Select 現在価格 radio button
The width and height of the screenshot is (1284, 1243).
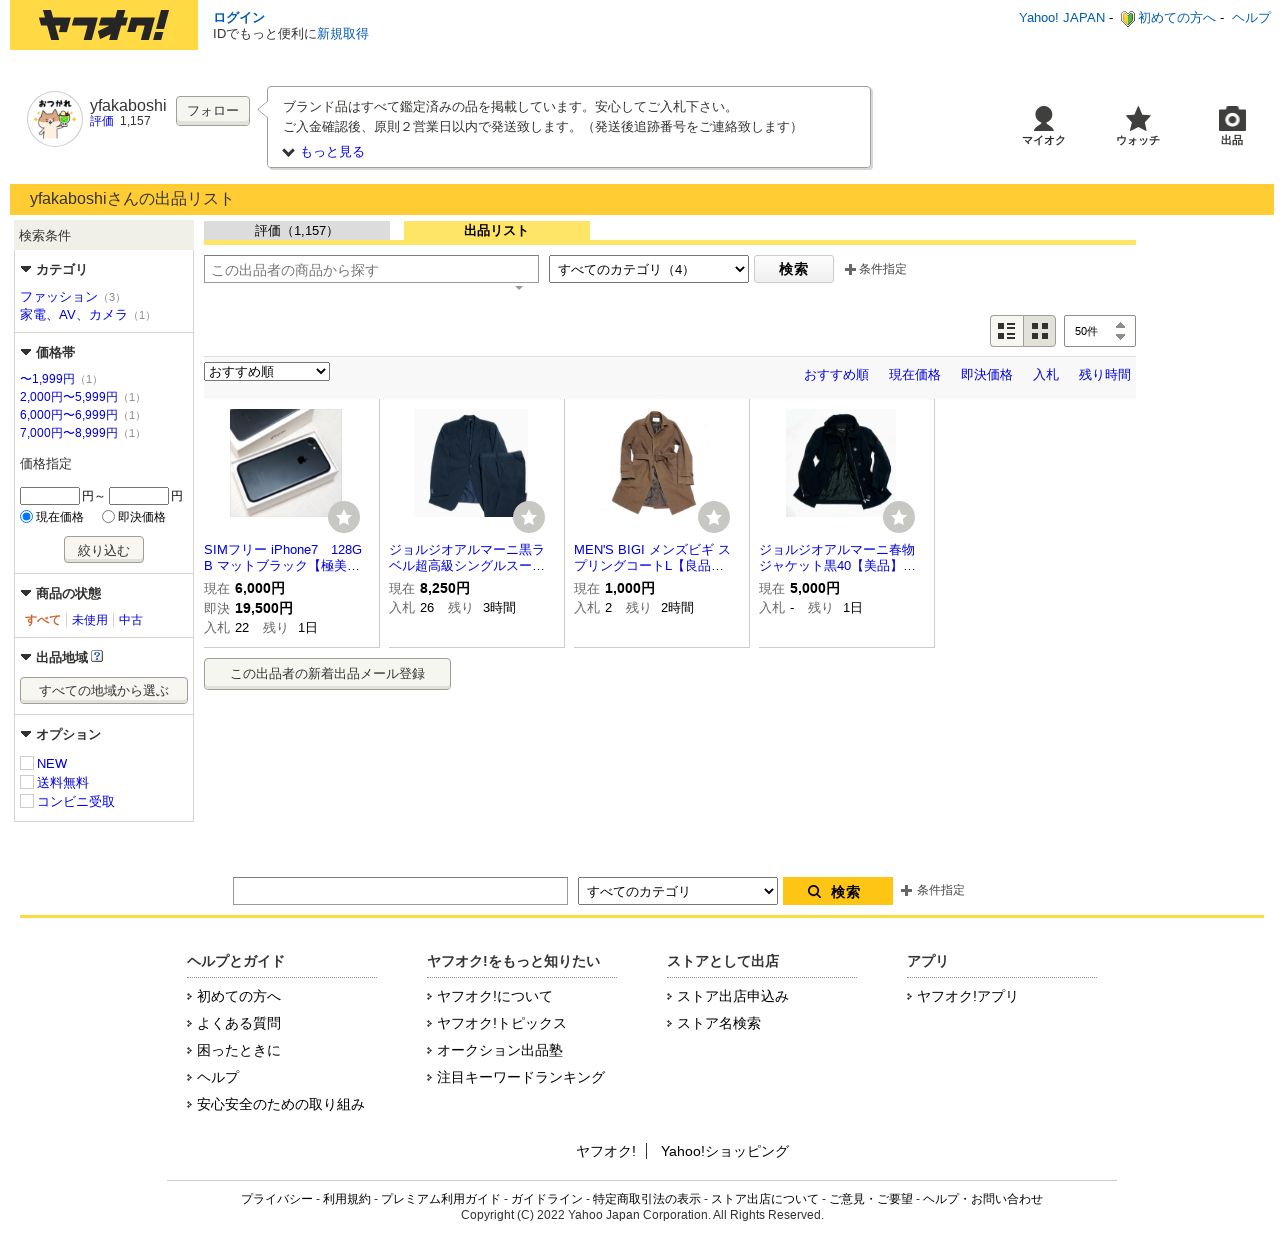[27, 517]
